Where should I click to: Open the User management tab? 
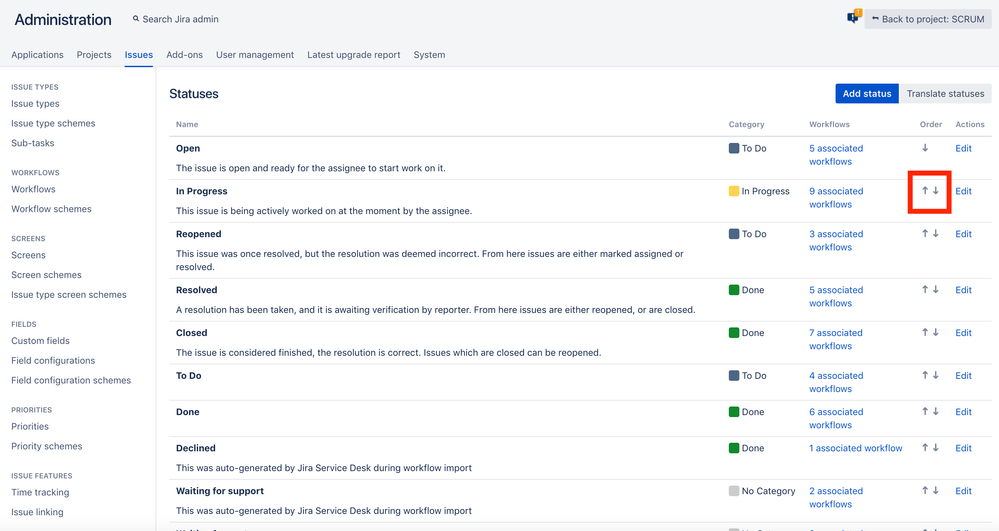[255, 55]
